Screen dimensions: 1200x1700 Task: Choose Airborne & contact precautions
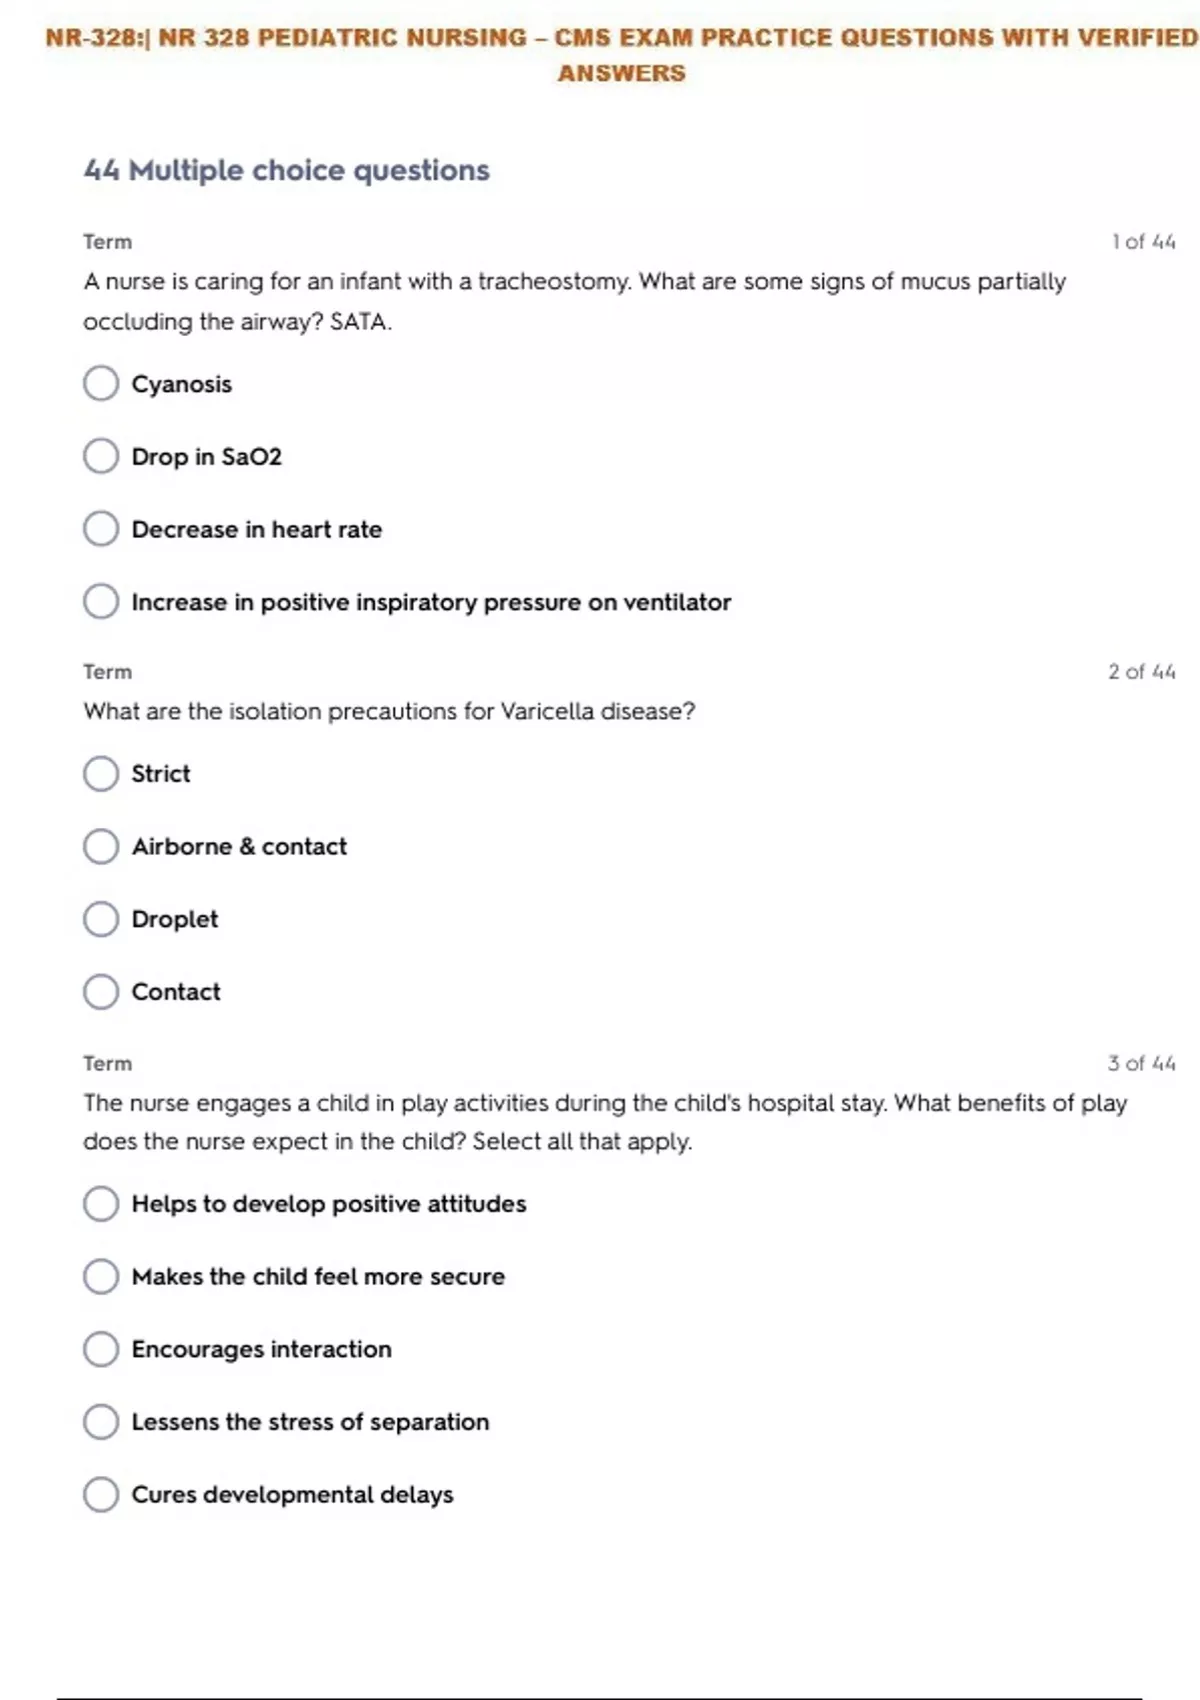pyautogui.click(x=101, y=846)
